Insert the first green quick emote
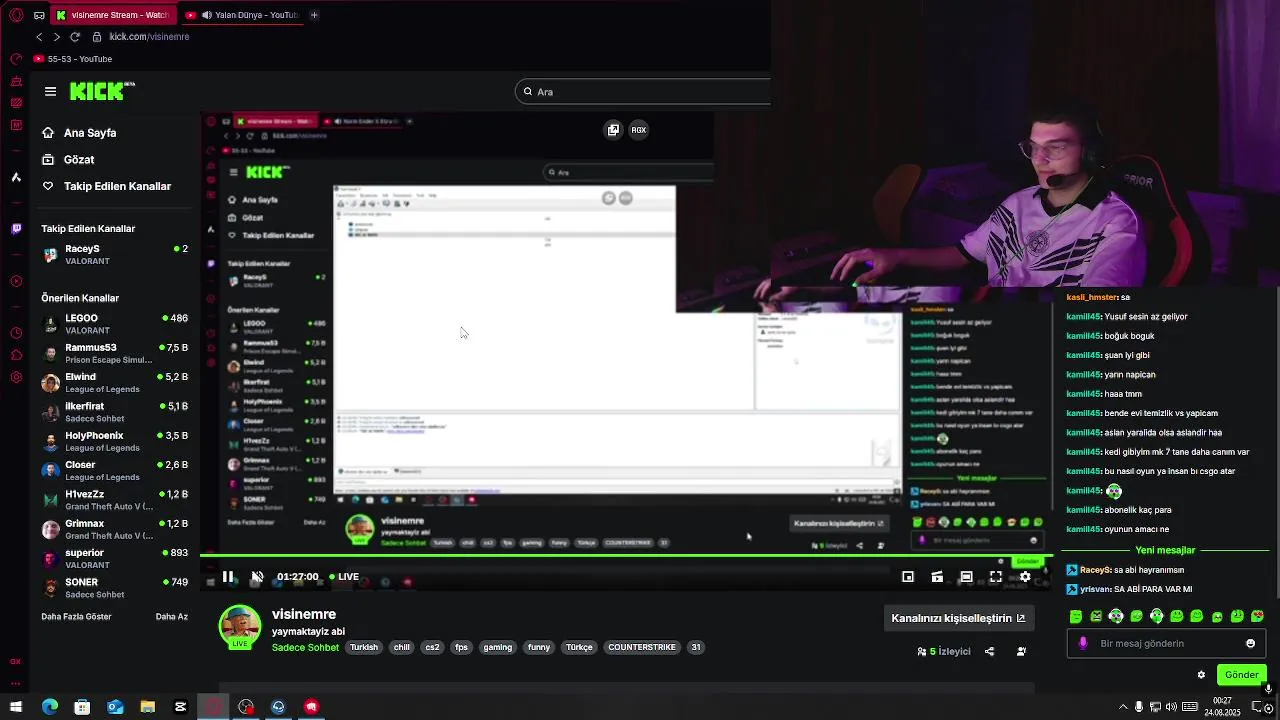The width and height of the screenshot is (1280, 720). [1076, 616]
